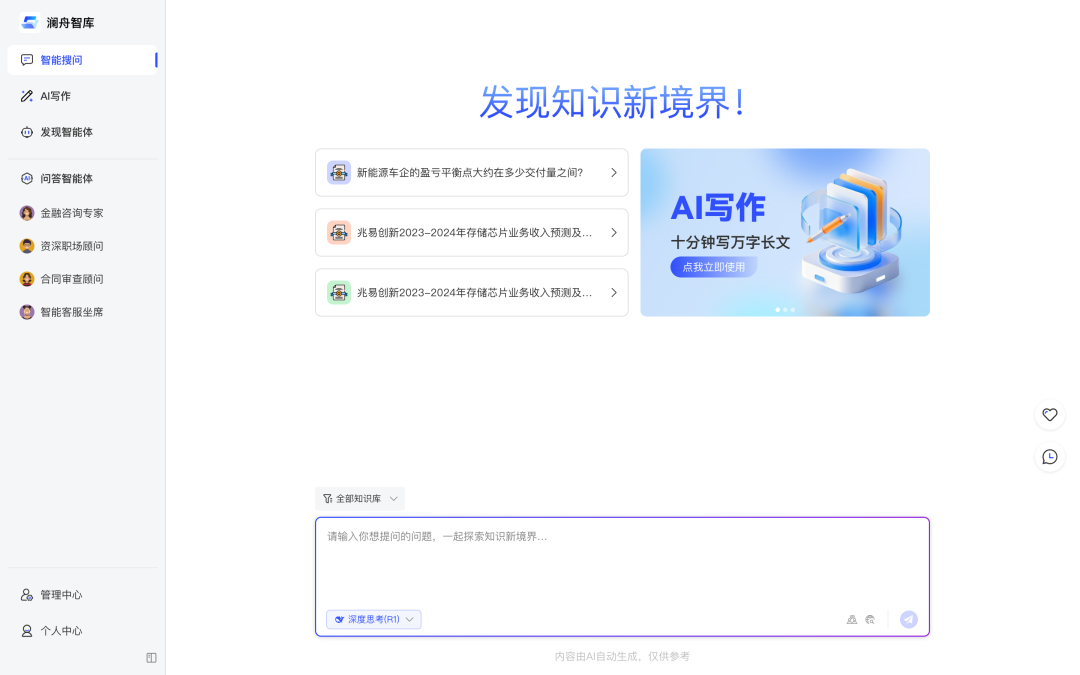Image resolution: width=1080 pixels, height=675 pixels.
Task: Click the 点我立即使用 banner button
Action: 713,267
